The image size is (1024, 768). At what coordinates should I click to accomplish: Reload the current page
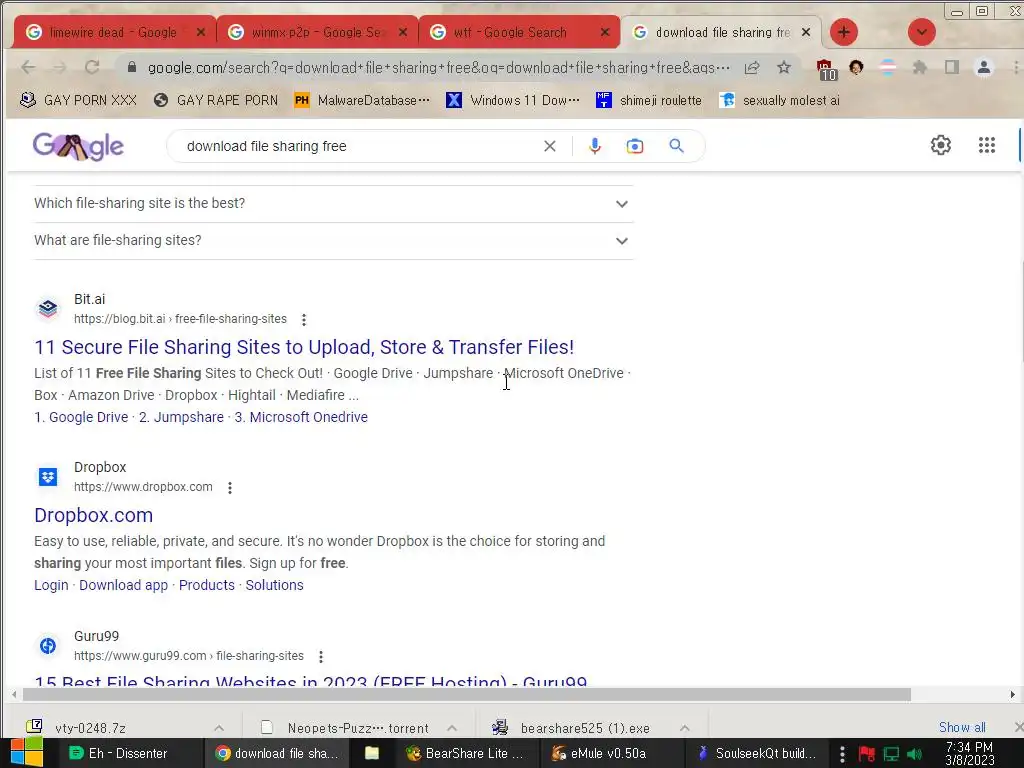click(92, 67)
